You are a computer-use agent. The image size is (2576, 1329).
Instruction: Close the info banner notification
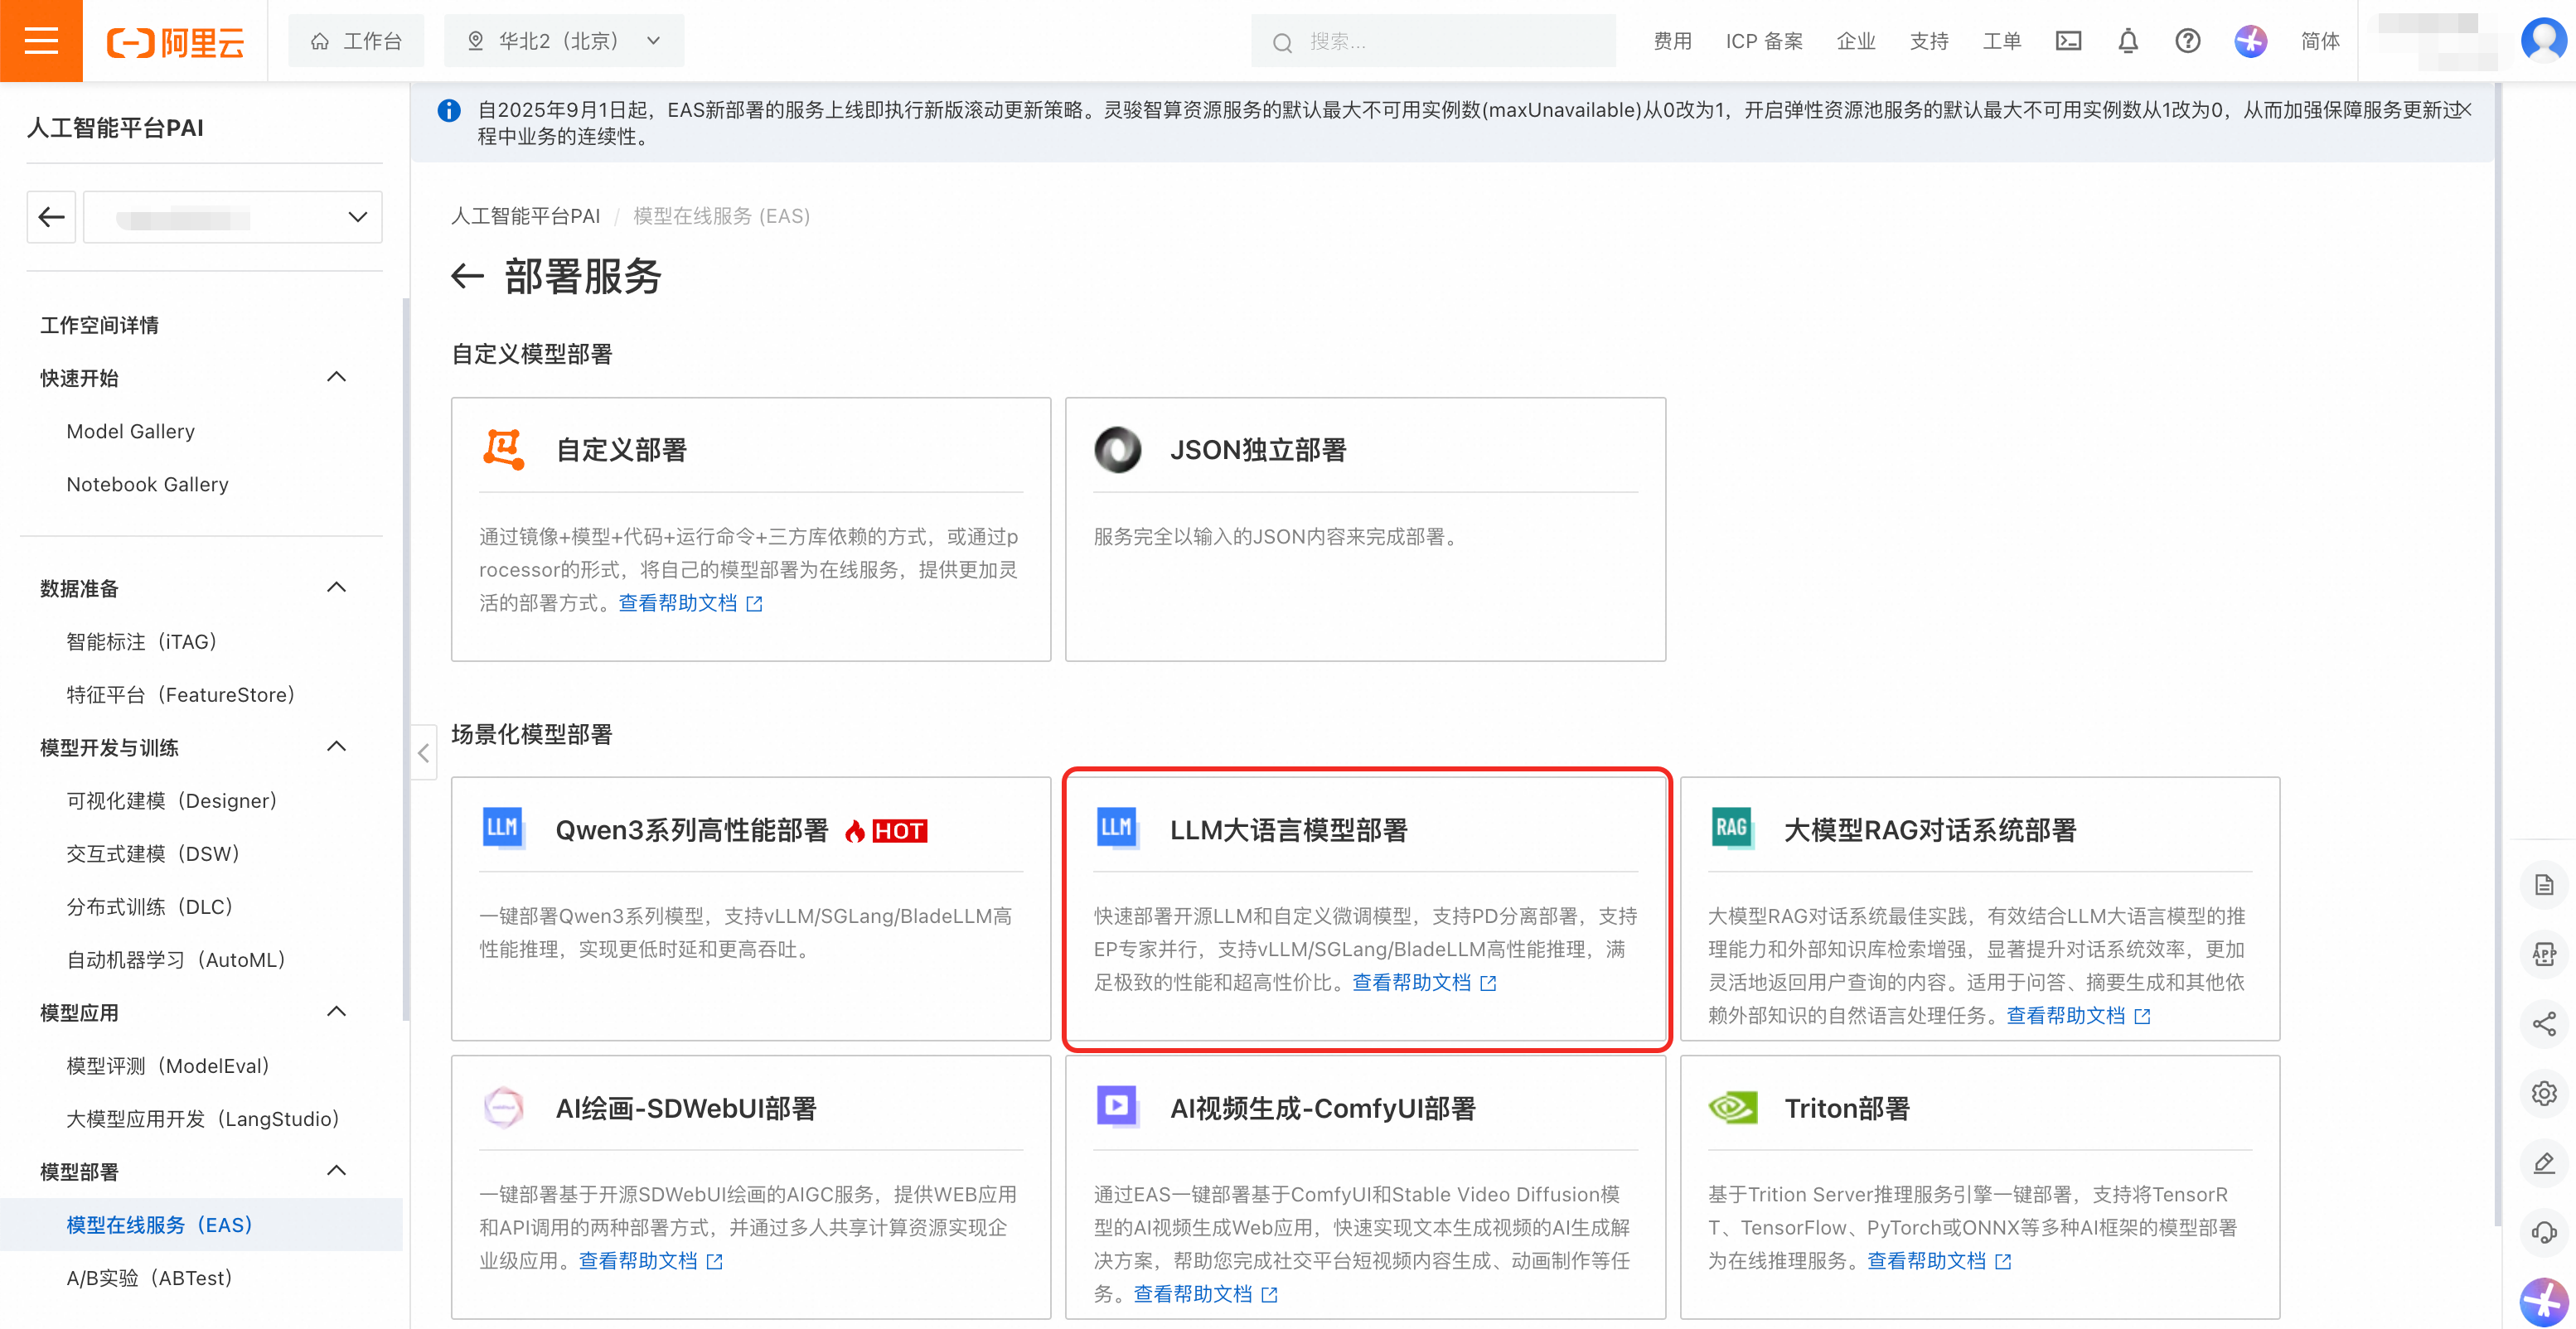click(2465, 109)
